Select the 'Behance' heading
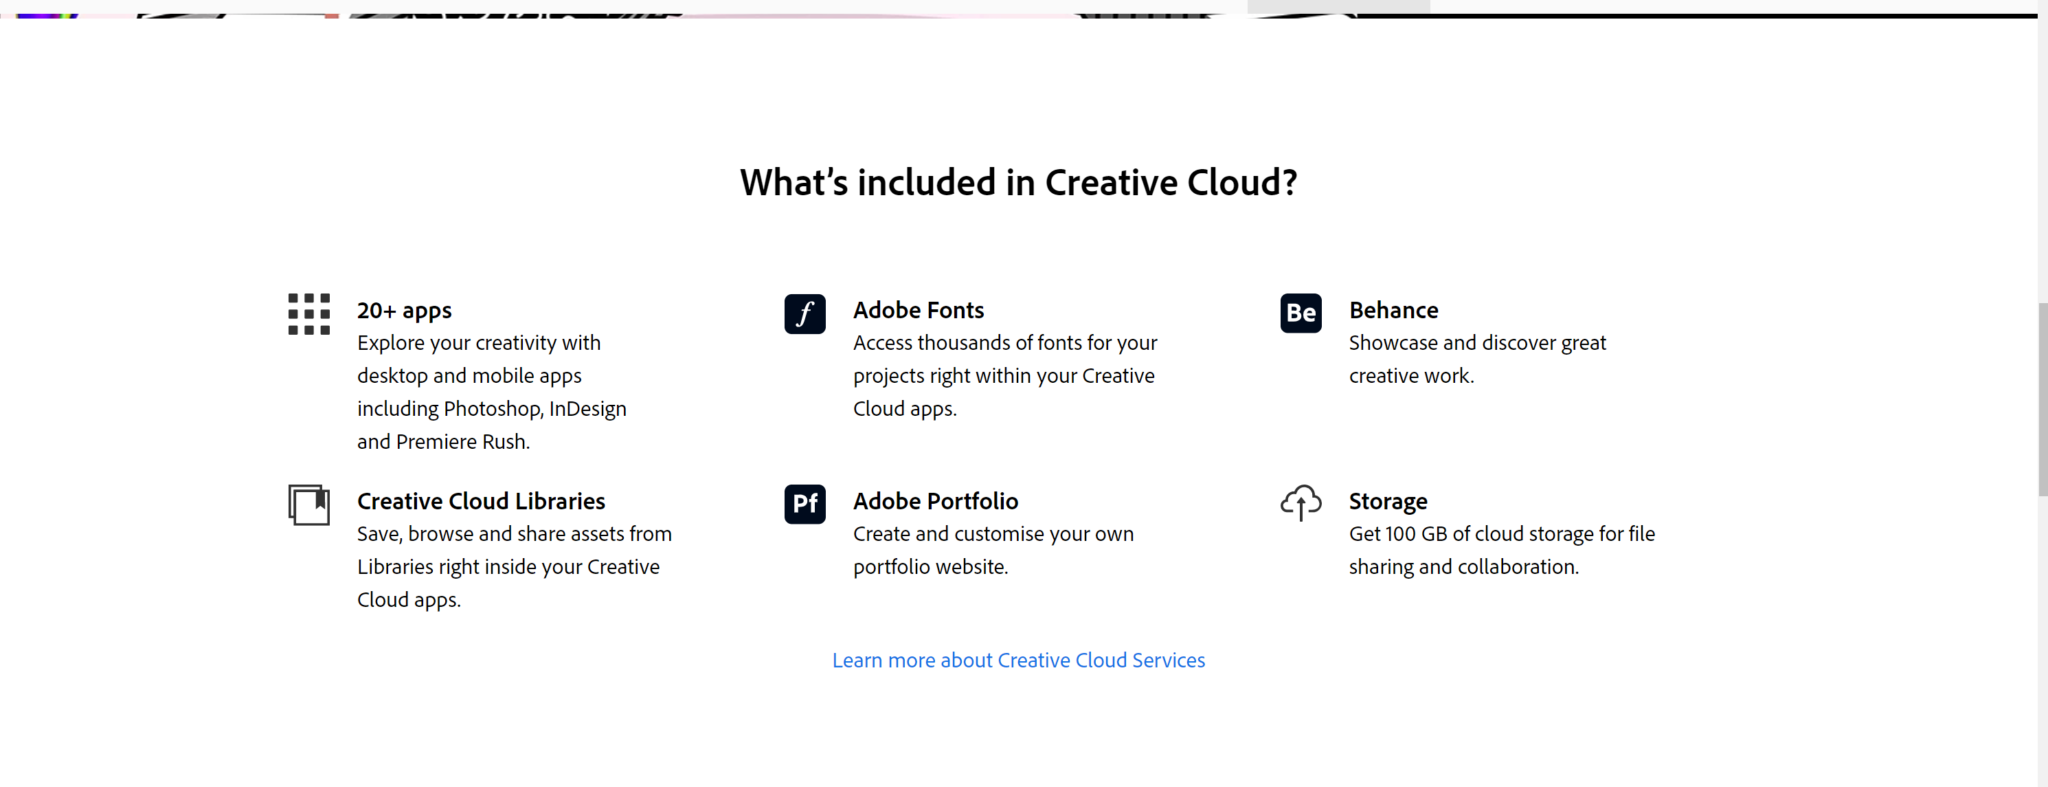Screen dimensions: 2048x787 1394,310
